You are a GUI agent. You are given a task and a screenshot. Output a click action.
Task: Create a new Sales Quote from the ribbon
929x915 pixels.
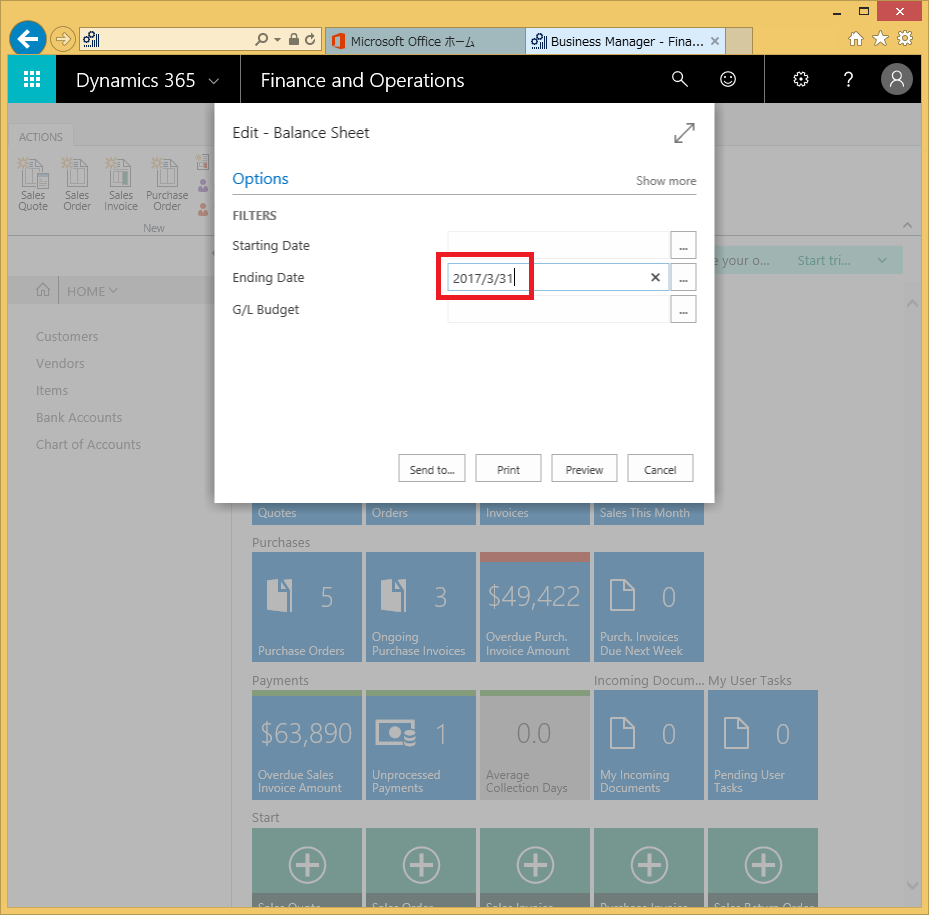pyautogui.click(x=33, y=184)
